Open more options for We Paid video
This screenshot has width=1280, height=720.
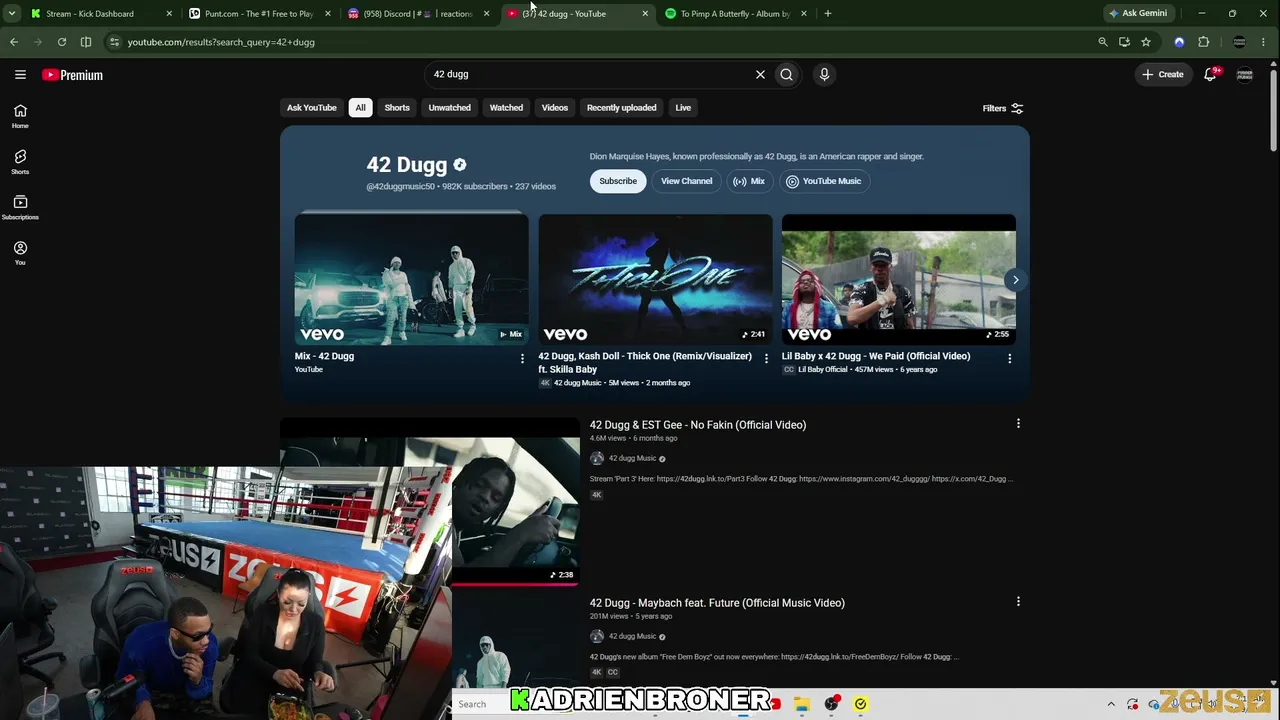(1009, 358)
